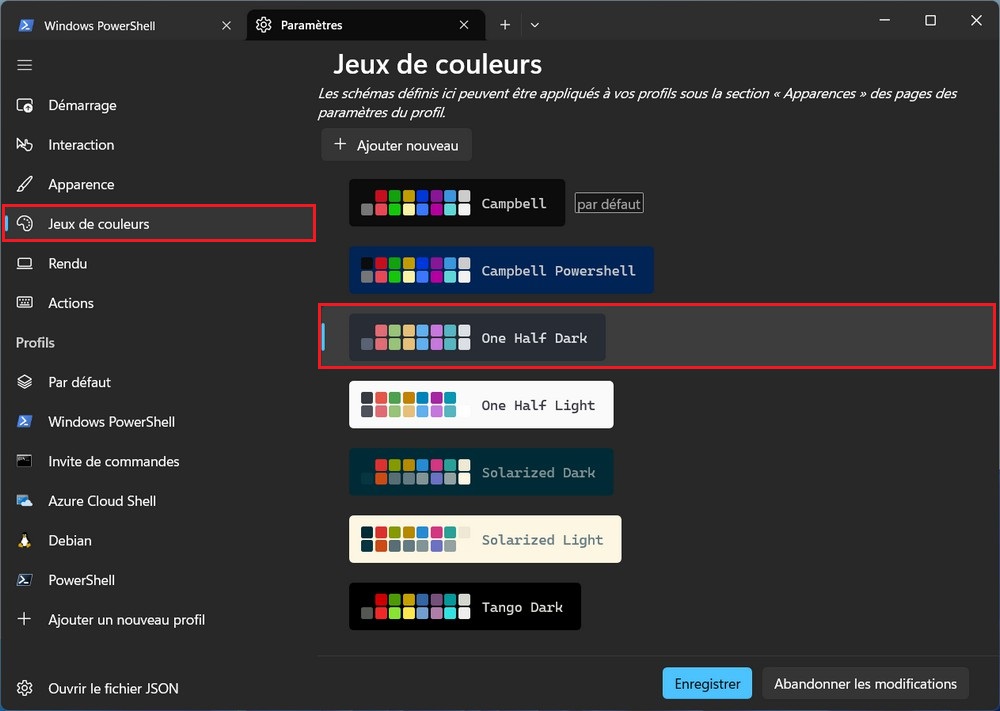Open a new tab with plus button
The height and width of the screenshot is (711, 1000).
tap(505, 25)
